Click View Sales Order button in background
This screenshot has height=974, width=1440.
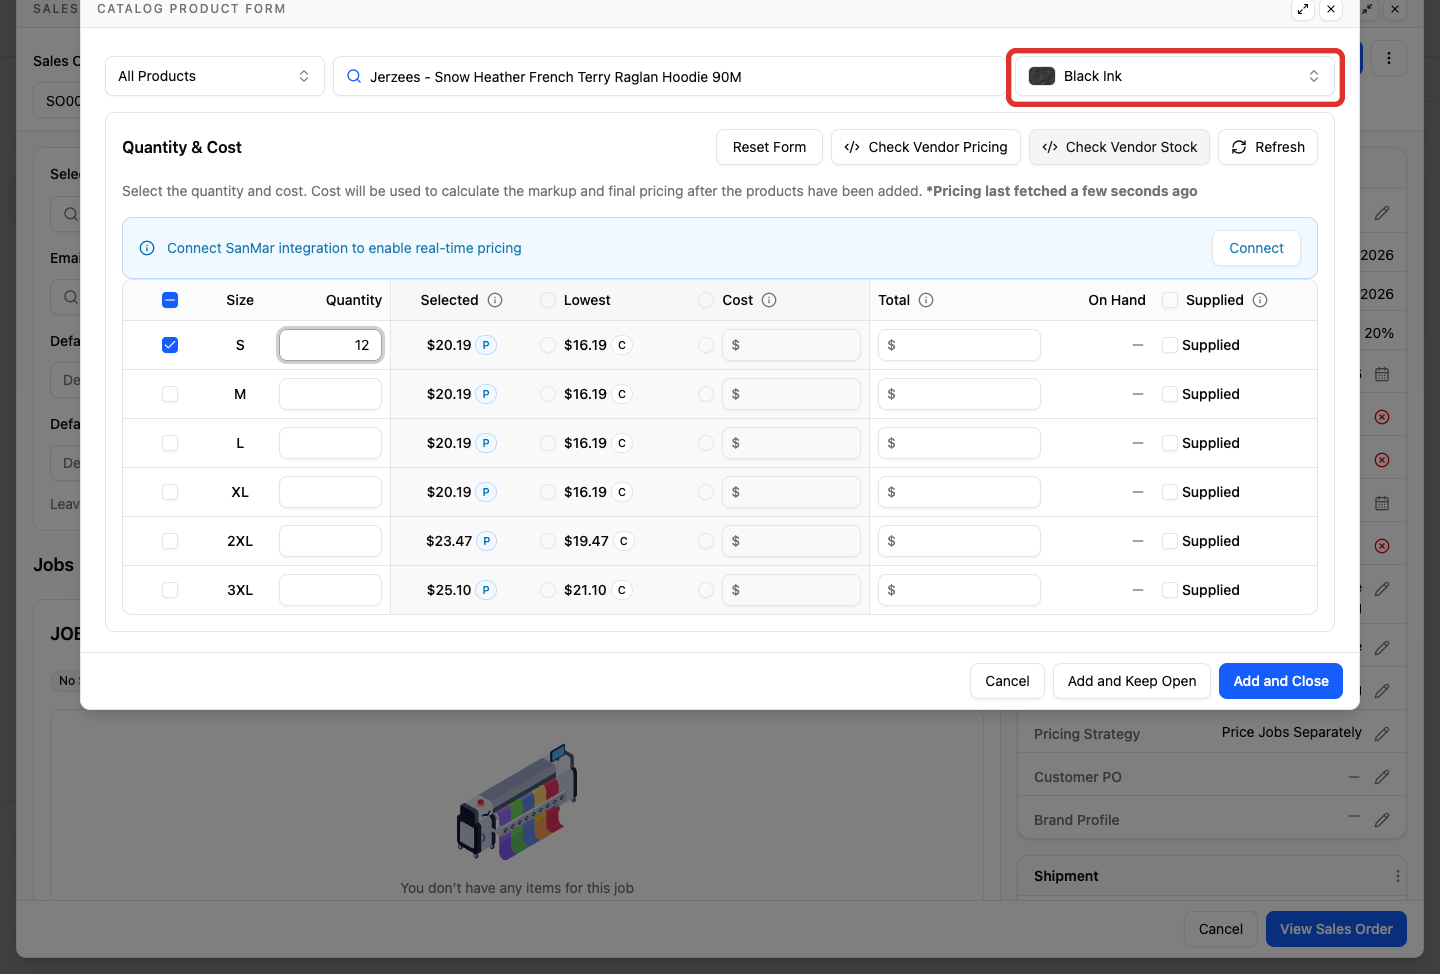(x=1336, y=929)
